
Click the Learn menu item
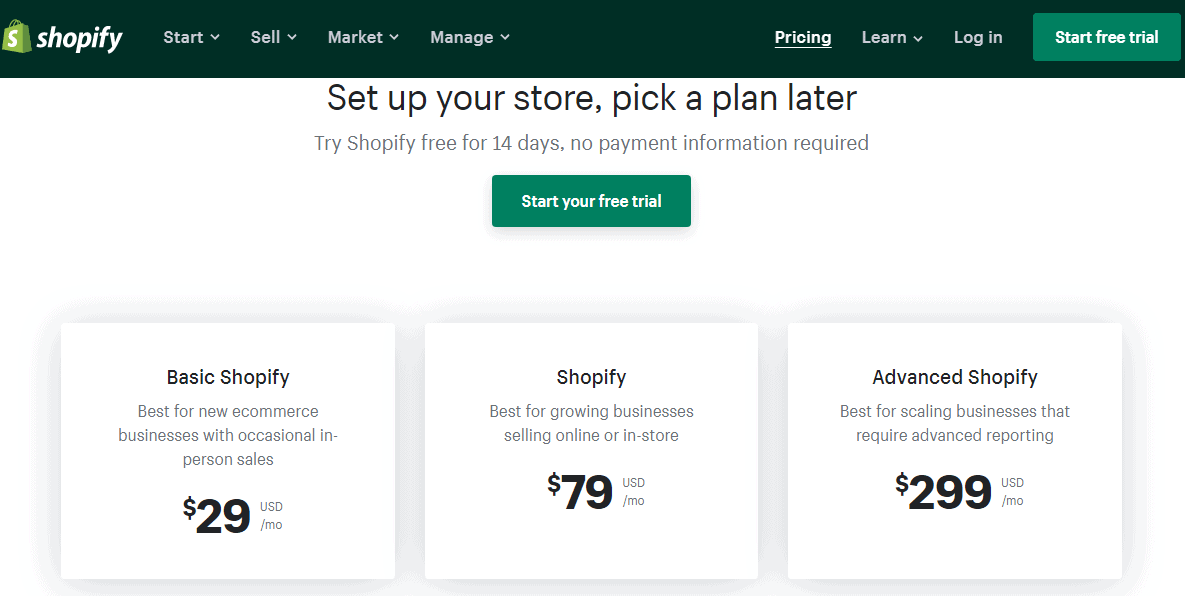(884, 37)
